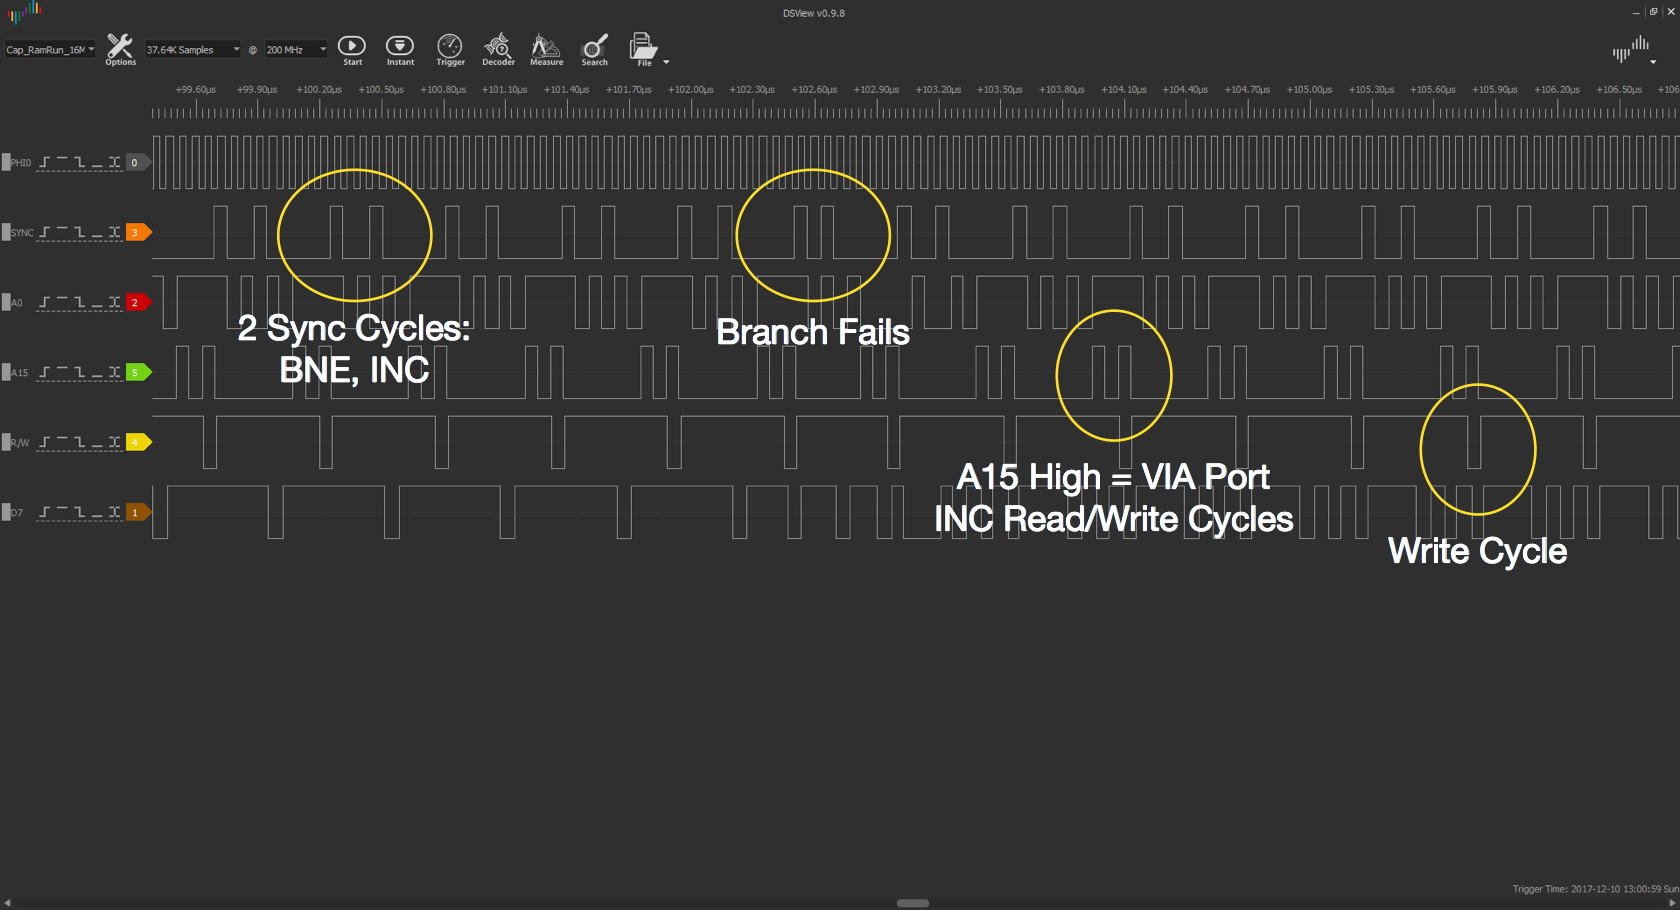
Task: Open the Search tool
Action: 595,49
